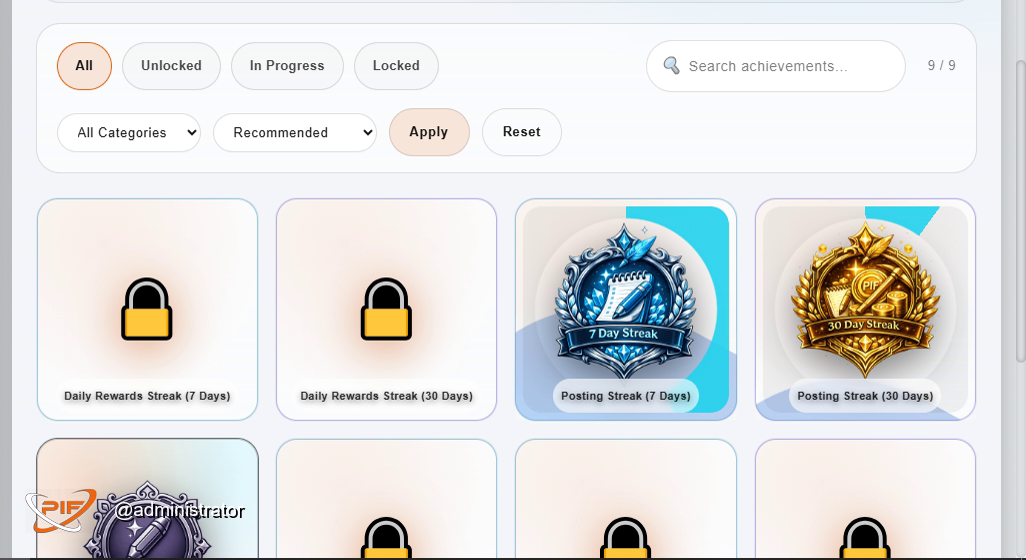1026x560 pixels.
Task: Open the All Categories dropdown
Action: 129,132
